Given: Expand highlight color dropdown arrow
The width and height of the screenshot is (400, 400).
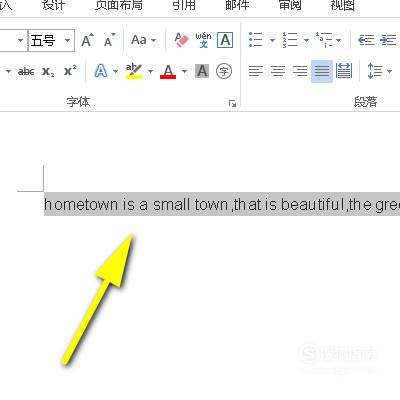Looking at the screenshot, I should 150,71.
